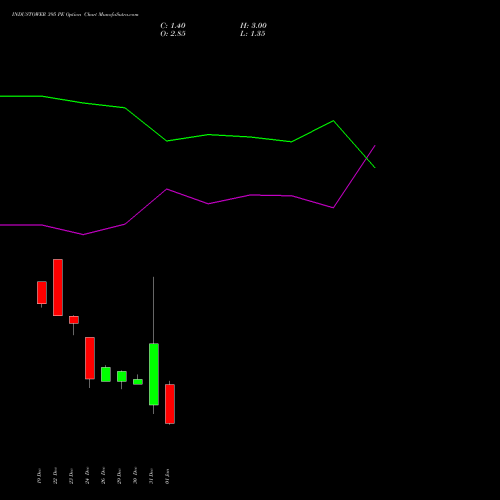
Task: Click the tall red candlestick for 22 Dec
Action: (58, 287)
